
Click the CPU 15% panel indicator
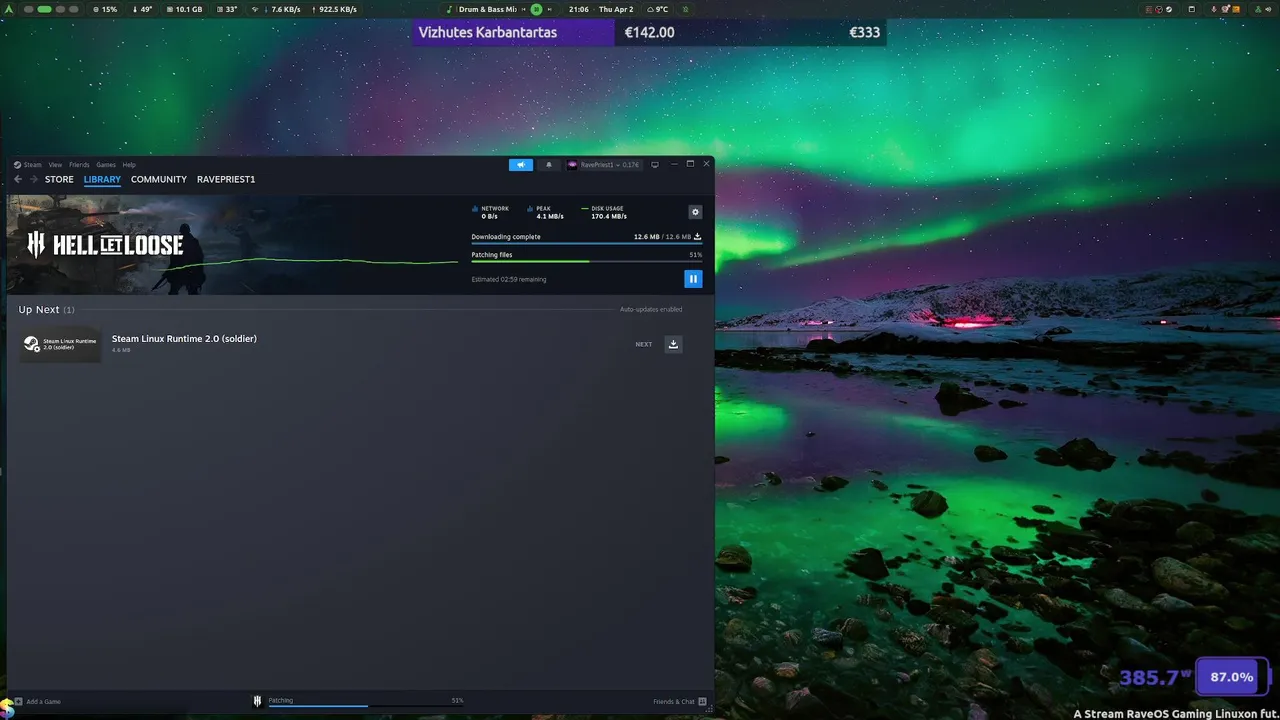[x=105, y=9]
